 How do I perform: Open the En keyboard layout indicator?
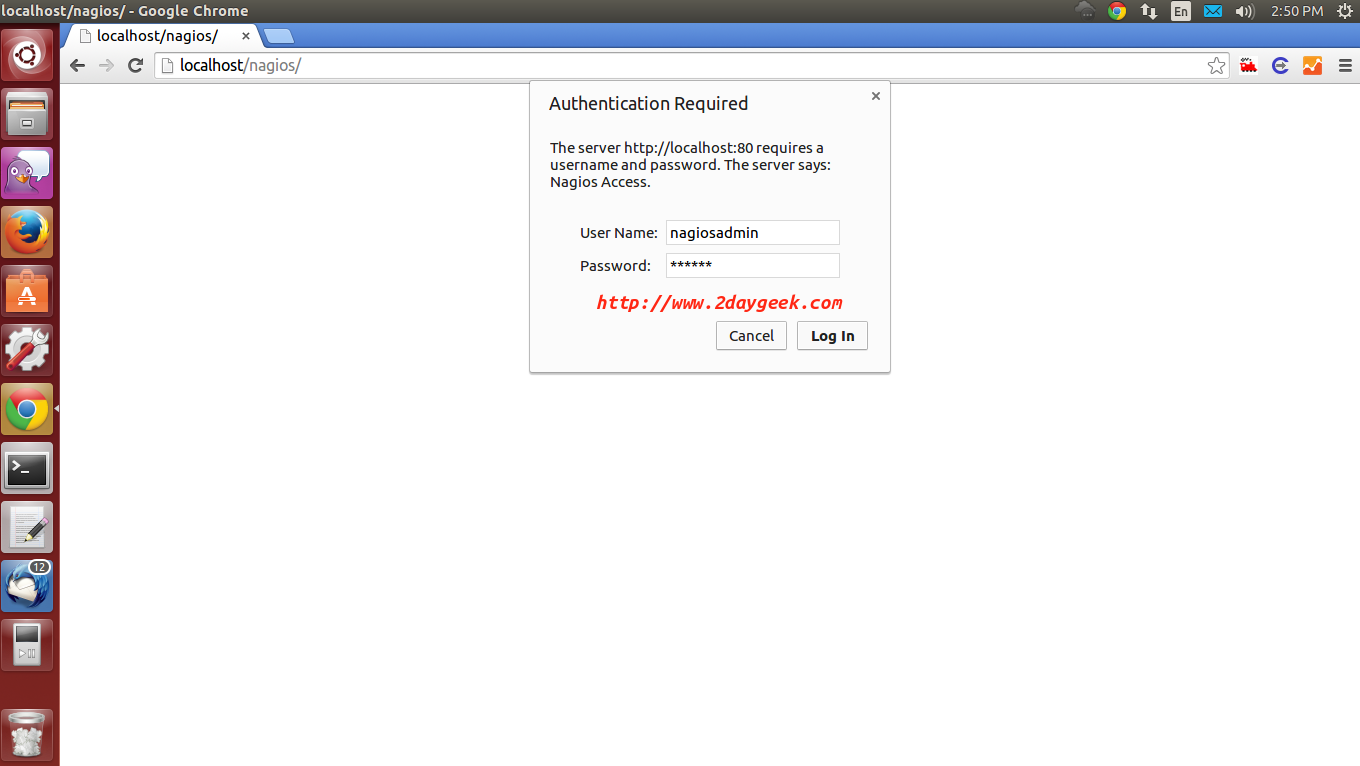pyautogui.click(x=1181, y=11)
